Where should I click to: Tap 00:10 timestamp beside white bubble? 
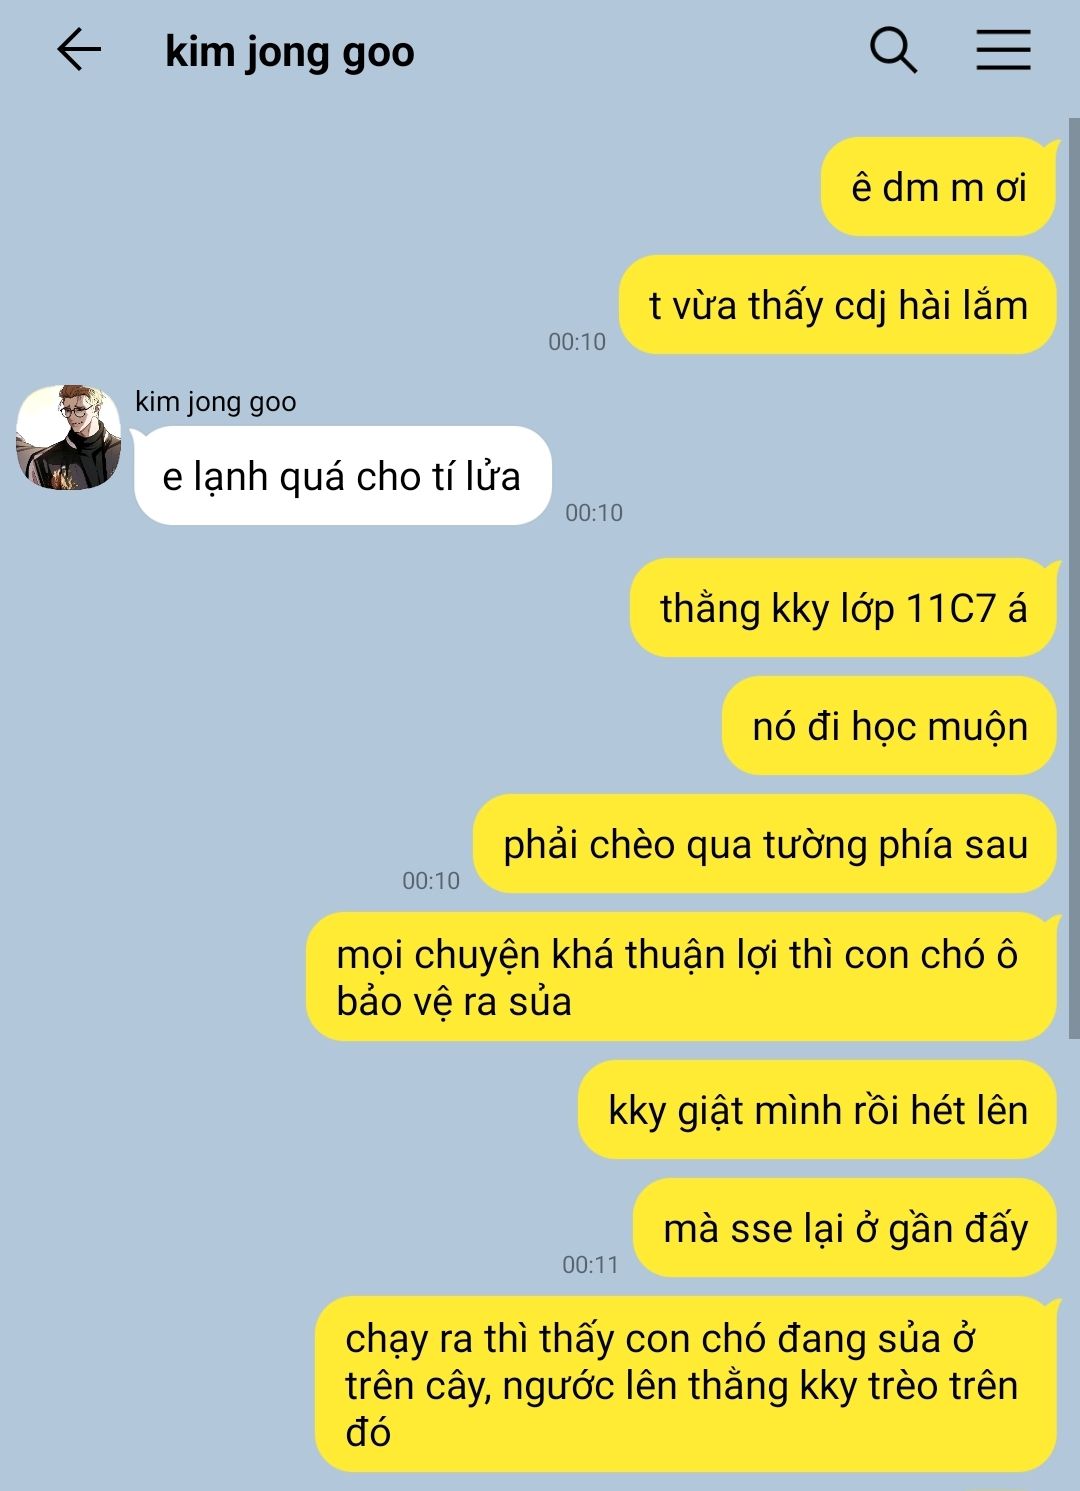click(594, 513)
